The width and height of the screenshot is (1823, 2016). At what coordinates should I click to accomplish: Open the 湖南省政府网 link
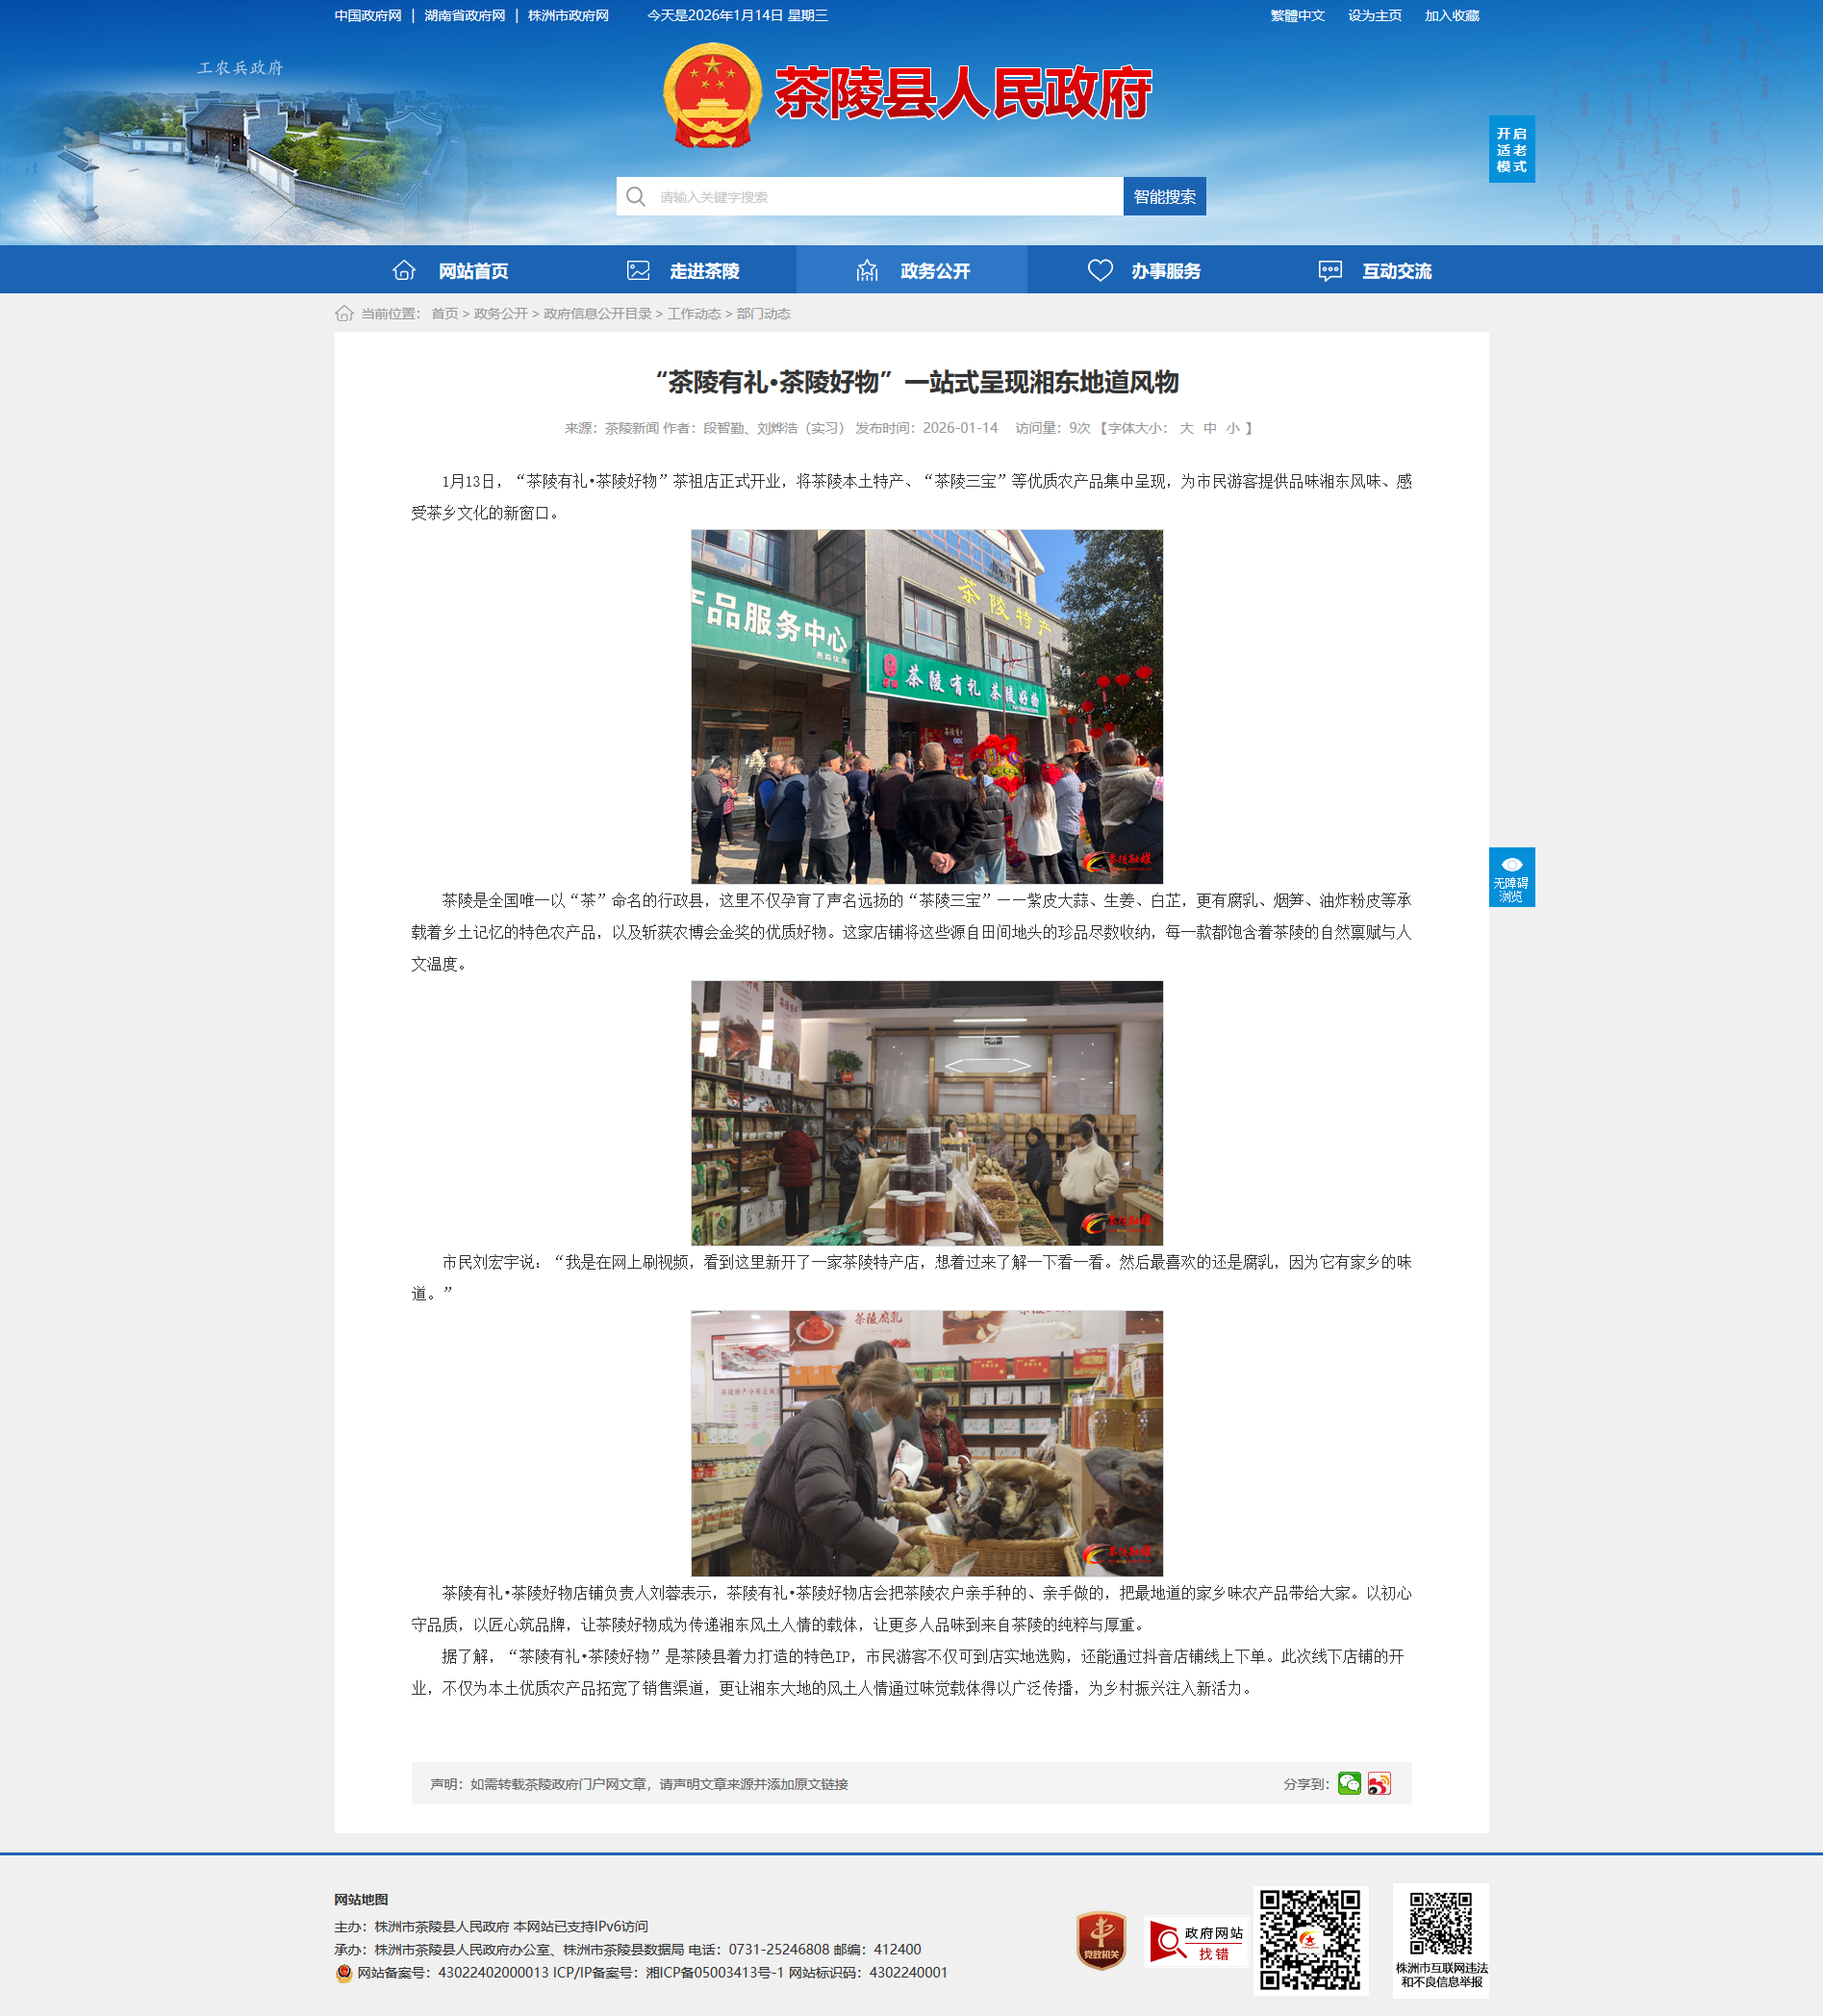pos(464,16)
